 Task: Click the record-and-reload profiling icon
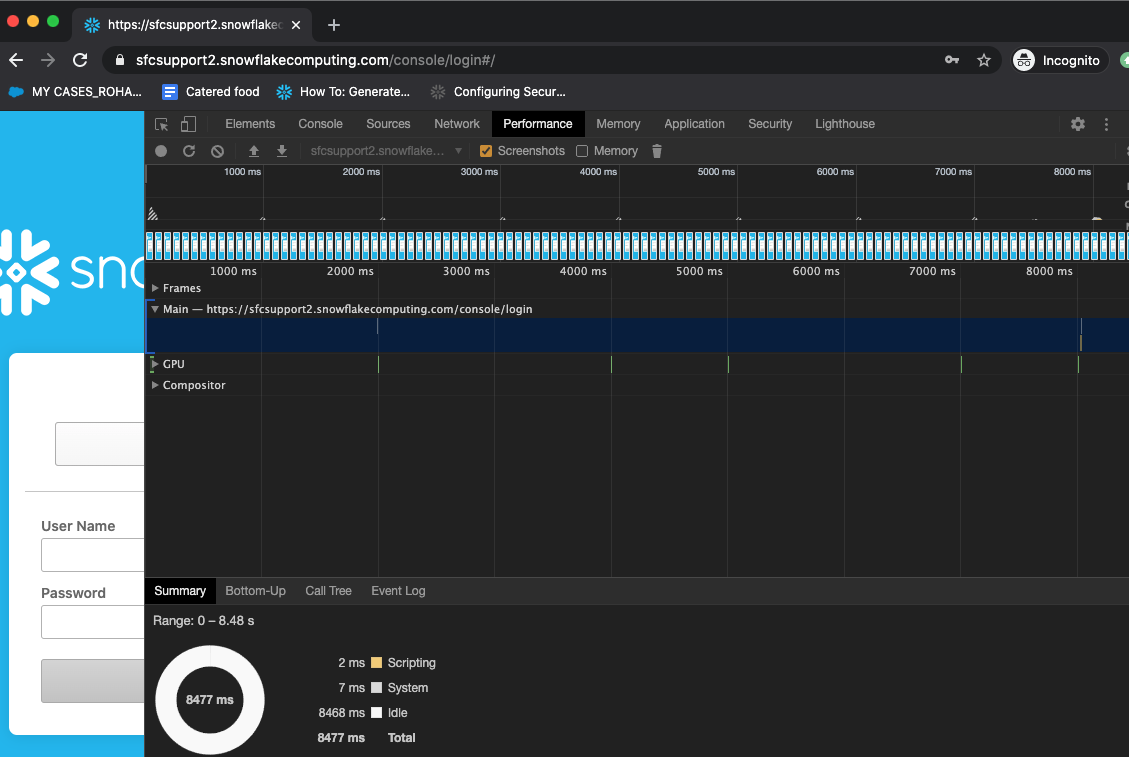pyautogui.click(x=189, y=150)
